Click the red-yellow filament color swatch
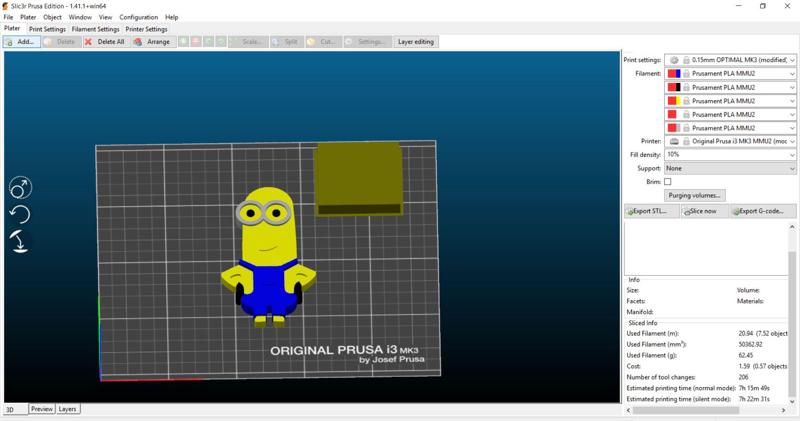 pos(674,101)
